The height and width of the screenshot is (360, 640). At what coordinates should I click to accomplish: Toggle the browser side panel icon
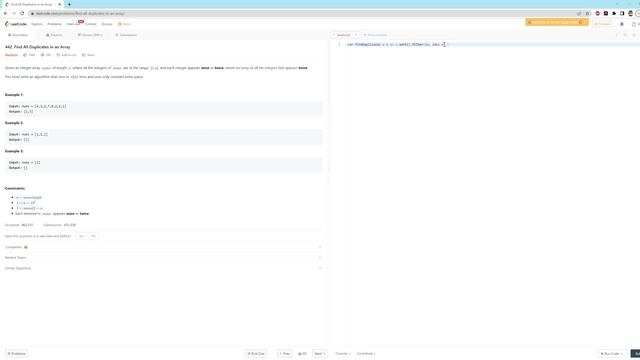click(622, 13)
